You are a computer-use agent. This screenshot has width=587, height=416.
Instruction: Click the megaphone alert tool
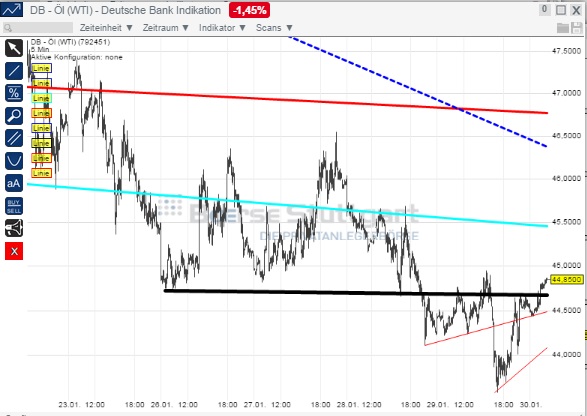(14, 228)
